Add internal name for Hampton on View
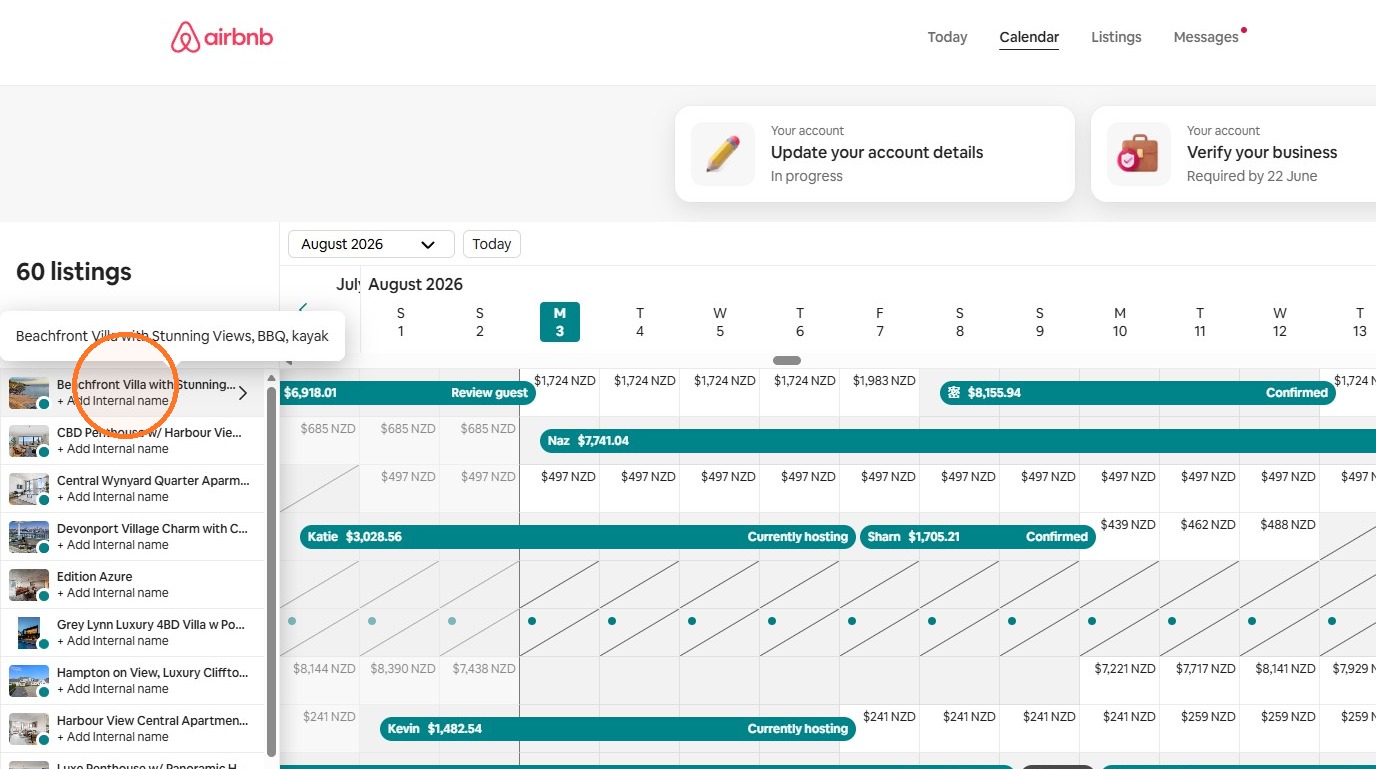The image size is (1376, 769). (x=112, y=689)
